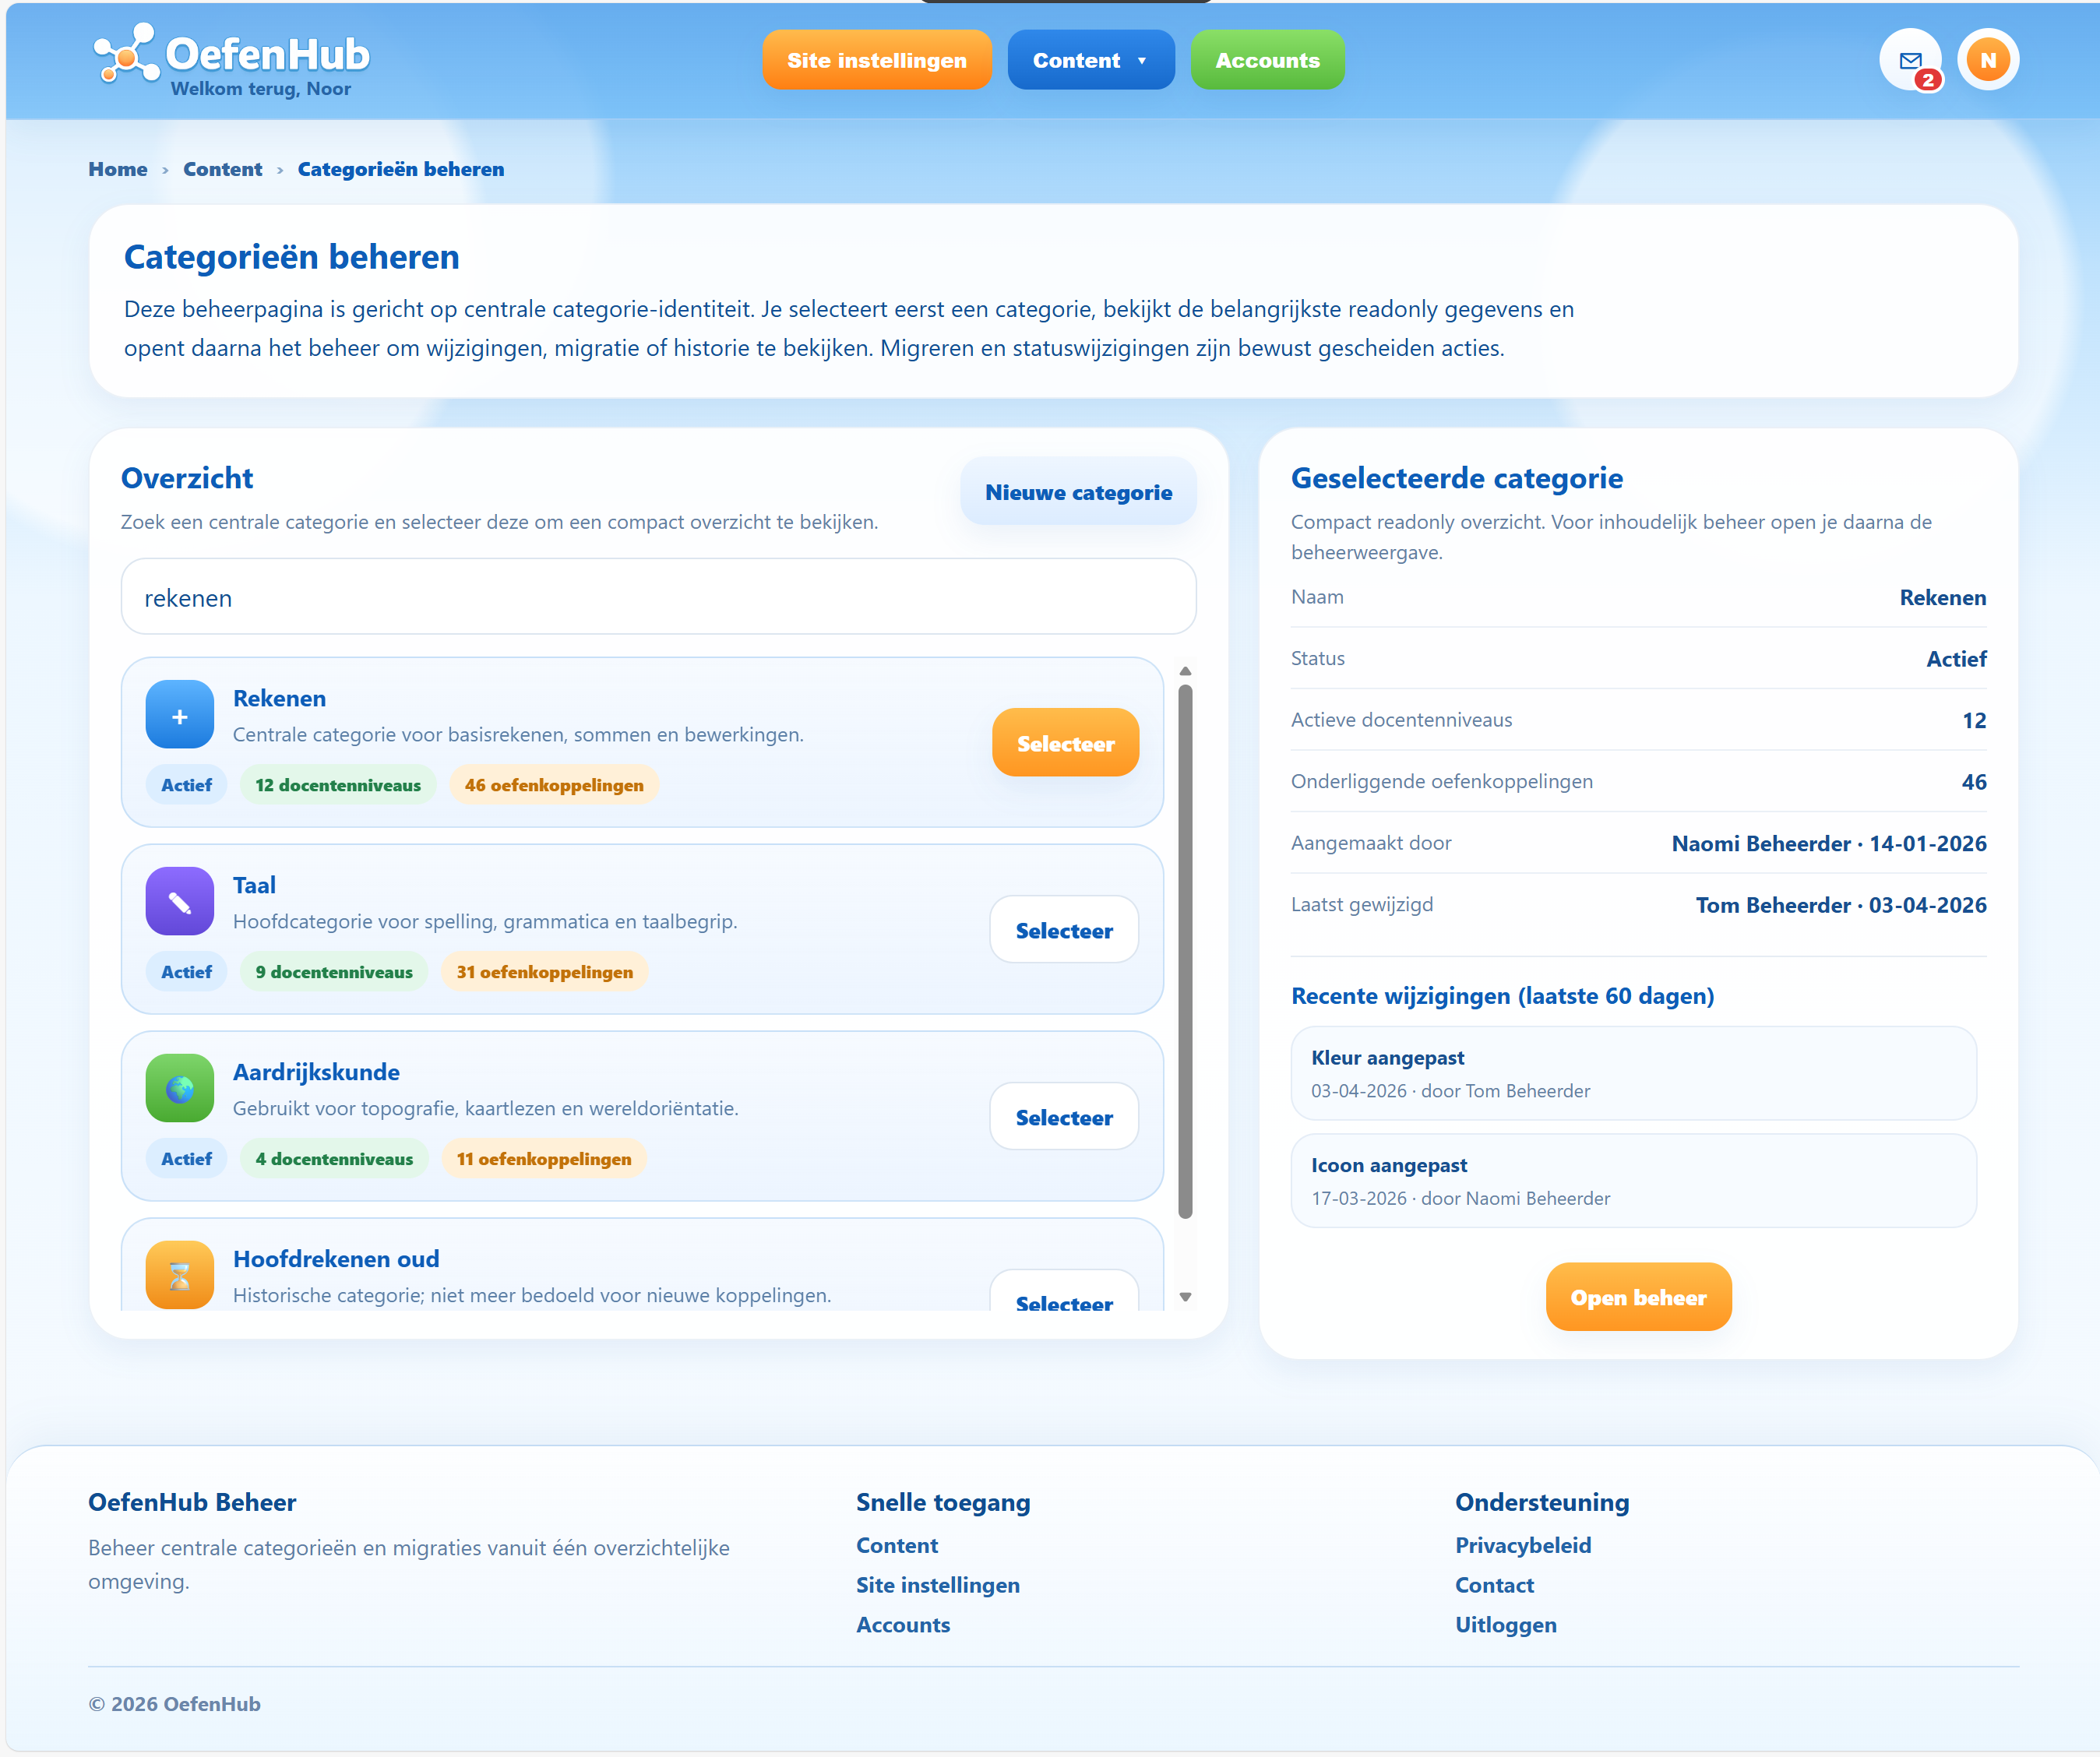Click 4 docentenniveaus badge
The image size is (2100, 1757).
334,1160
